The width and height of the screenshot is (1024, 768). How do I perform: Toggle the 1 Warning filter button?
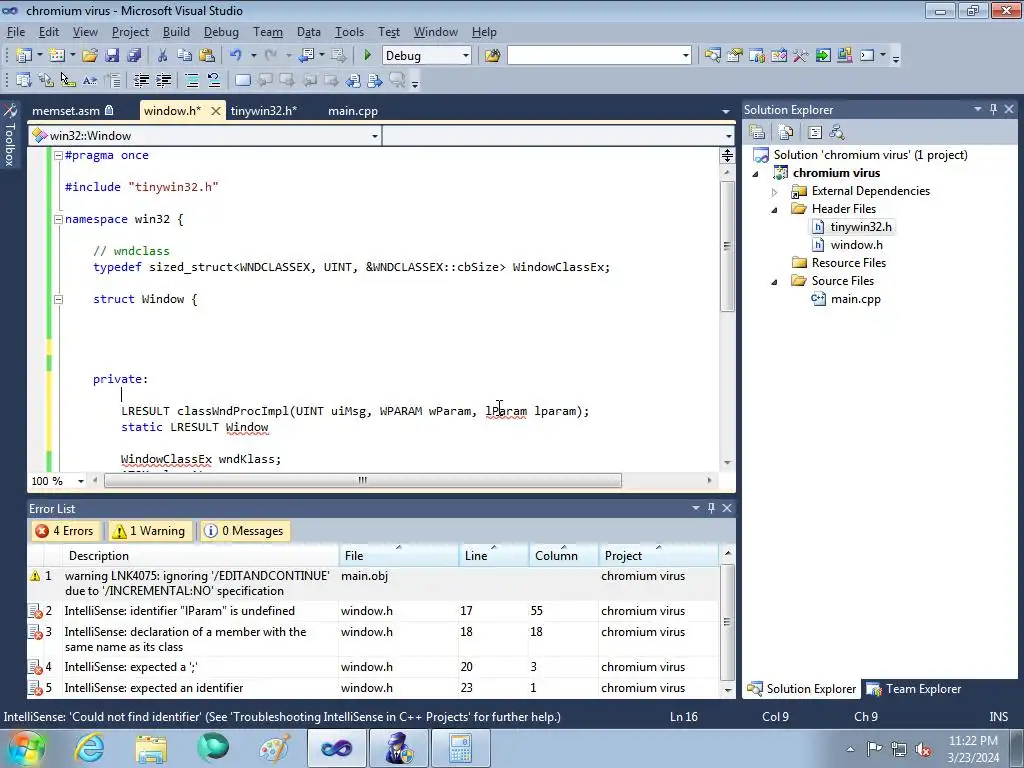point(150,531)
